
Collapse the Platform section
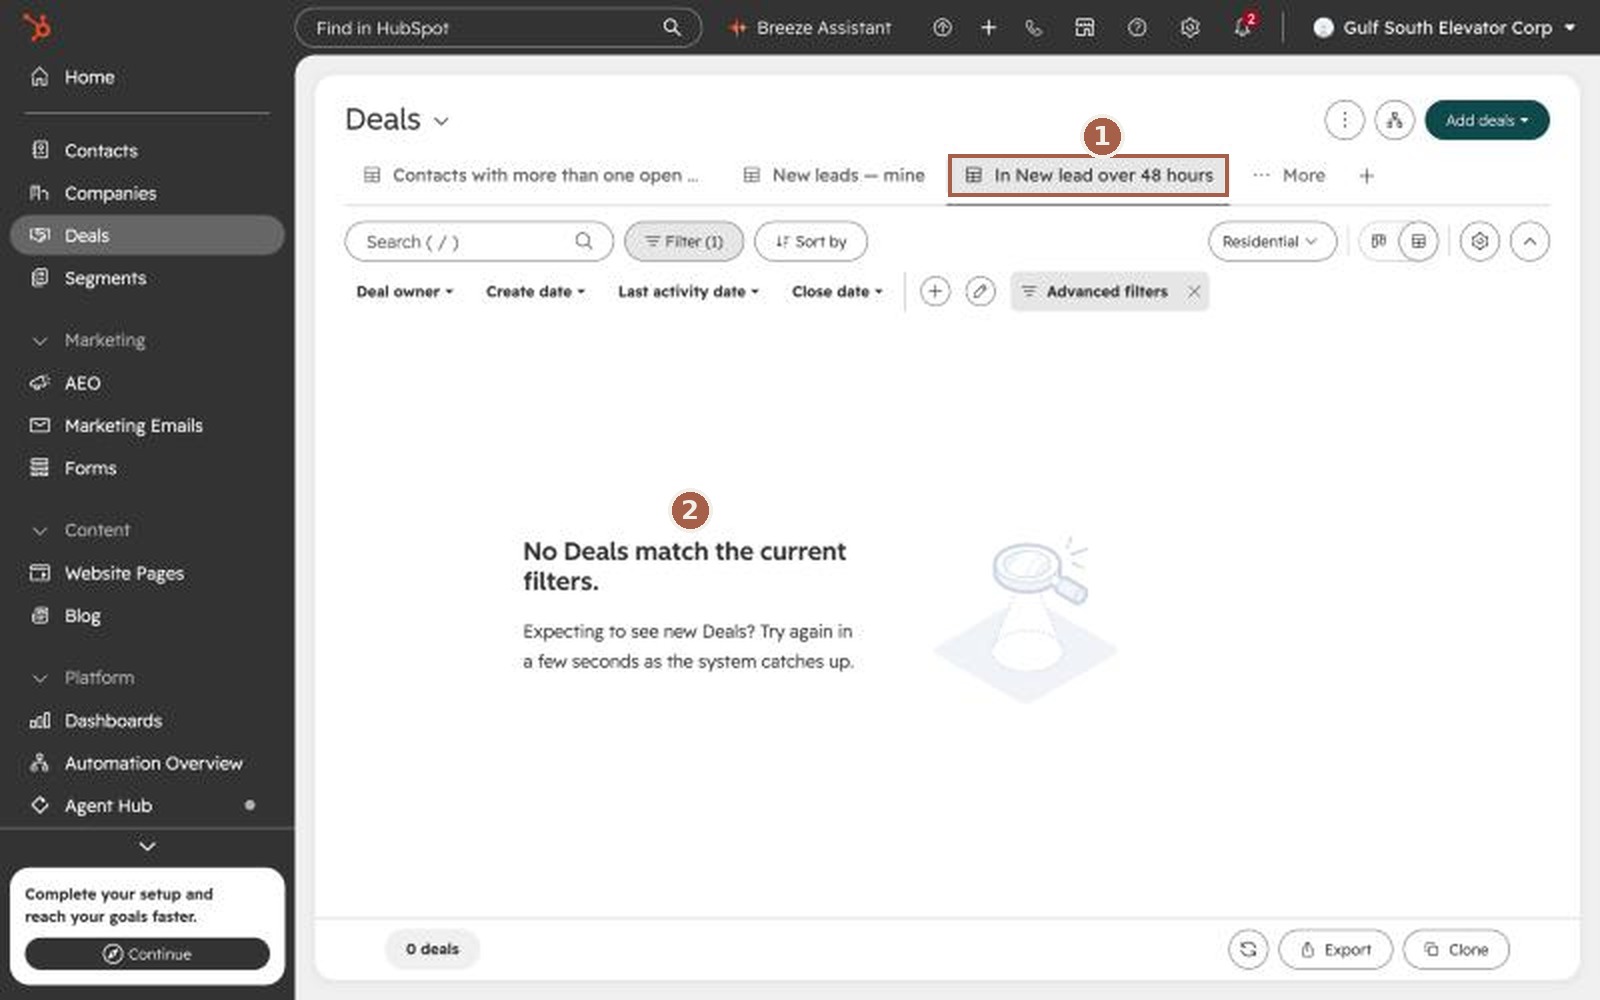point(83,678)
